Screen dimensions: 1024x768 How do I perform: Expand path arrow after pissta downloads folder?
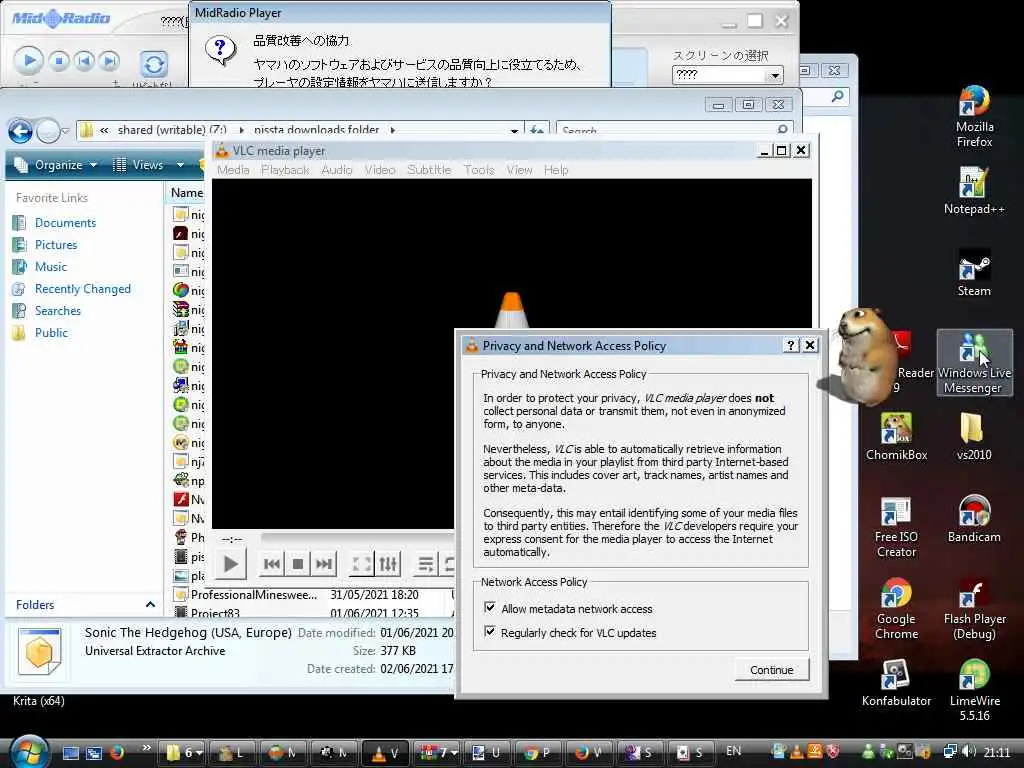click(392, 130)
